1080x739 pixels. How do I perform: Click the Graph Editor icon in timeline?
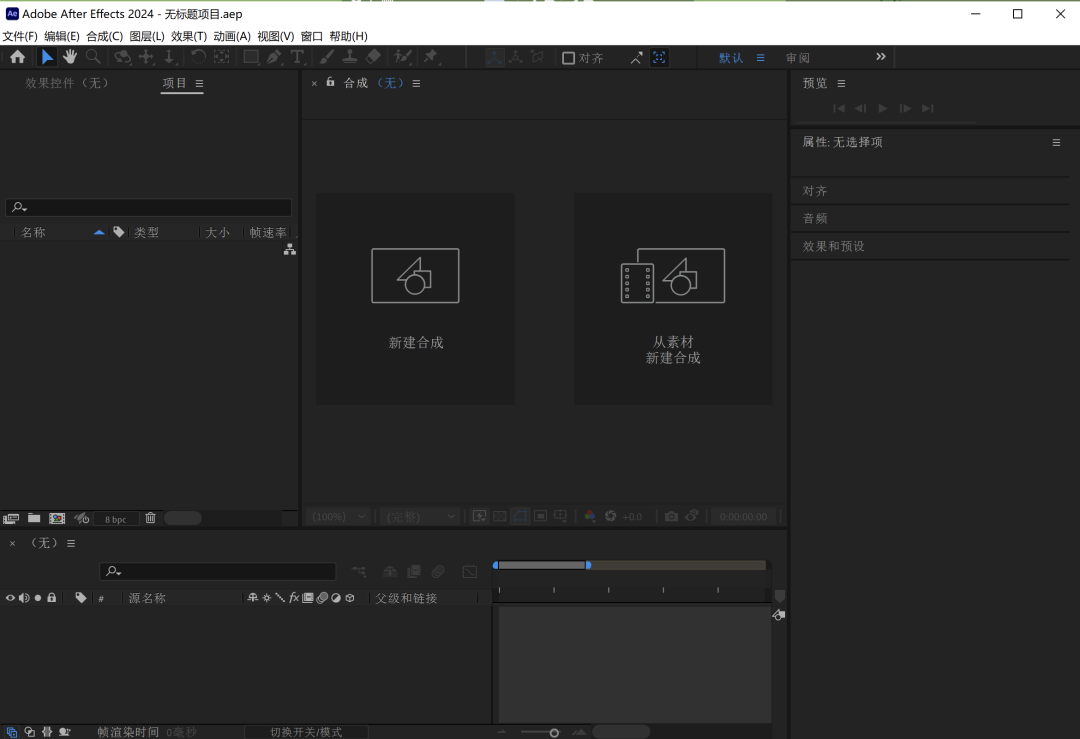coord(470,572)
